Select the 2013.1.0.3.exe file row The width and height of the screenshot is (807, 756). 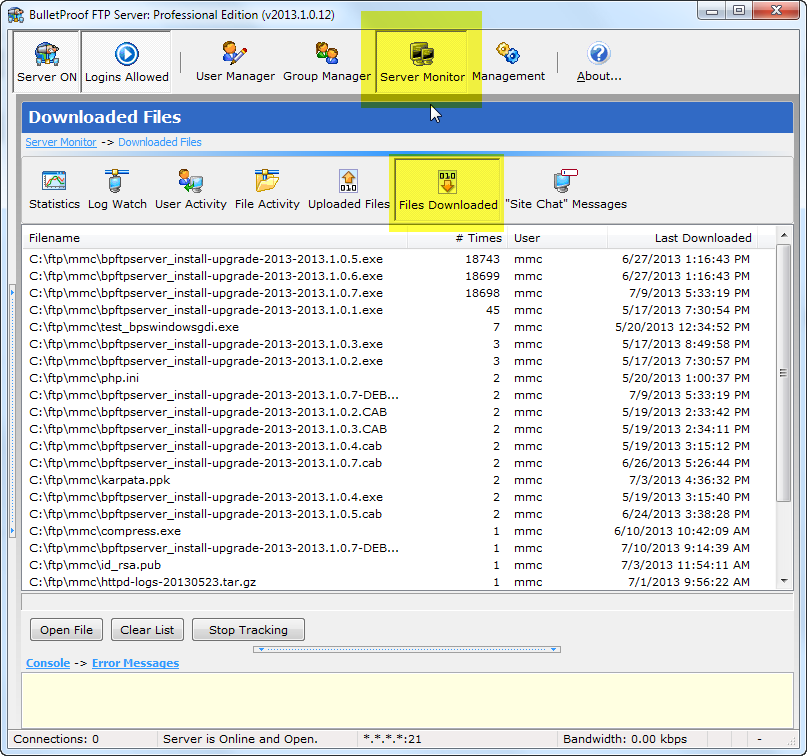tap(399, 344)
